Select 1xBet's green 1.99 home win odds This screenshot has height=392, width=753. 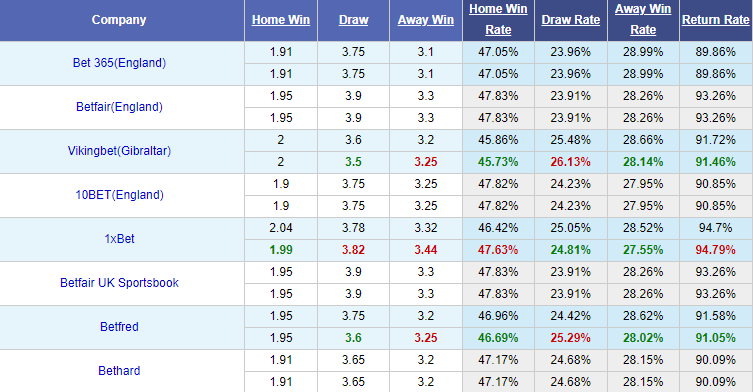tap(281, 250)
